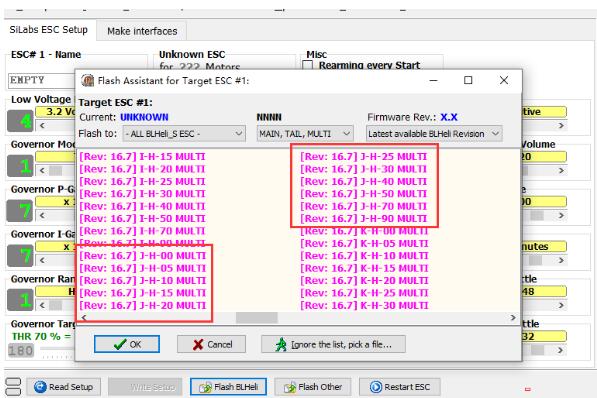Click the Restart ESC button

click(x=399, y=387)
